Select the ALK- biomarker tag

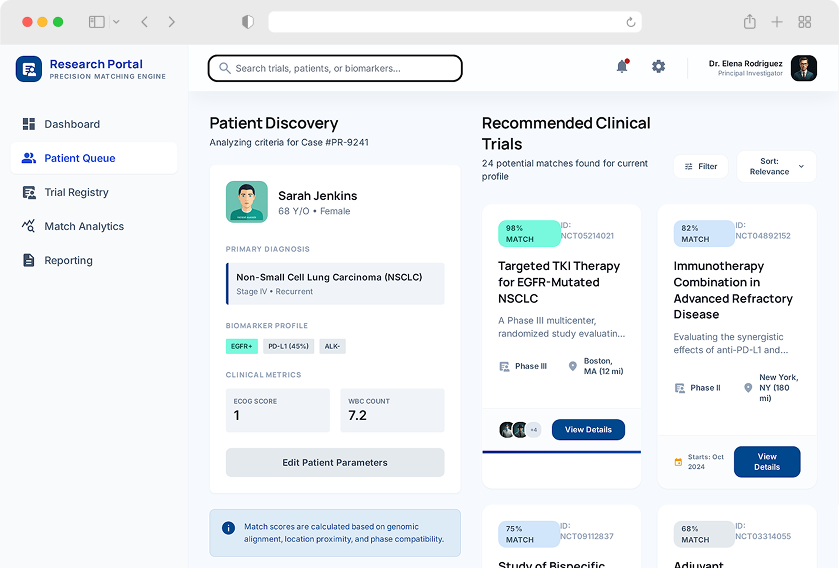[332, 347]
